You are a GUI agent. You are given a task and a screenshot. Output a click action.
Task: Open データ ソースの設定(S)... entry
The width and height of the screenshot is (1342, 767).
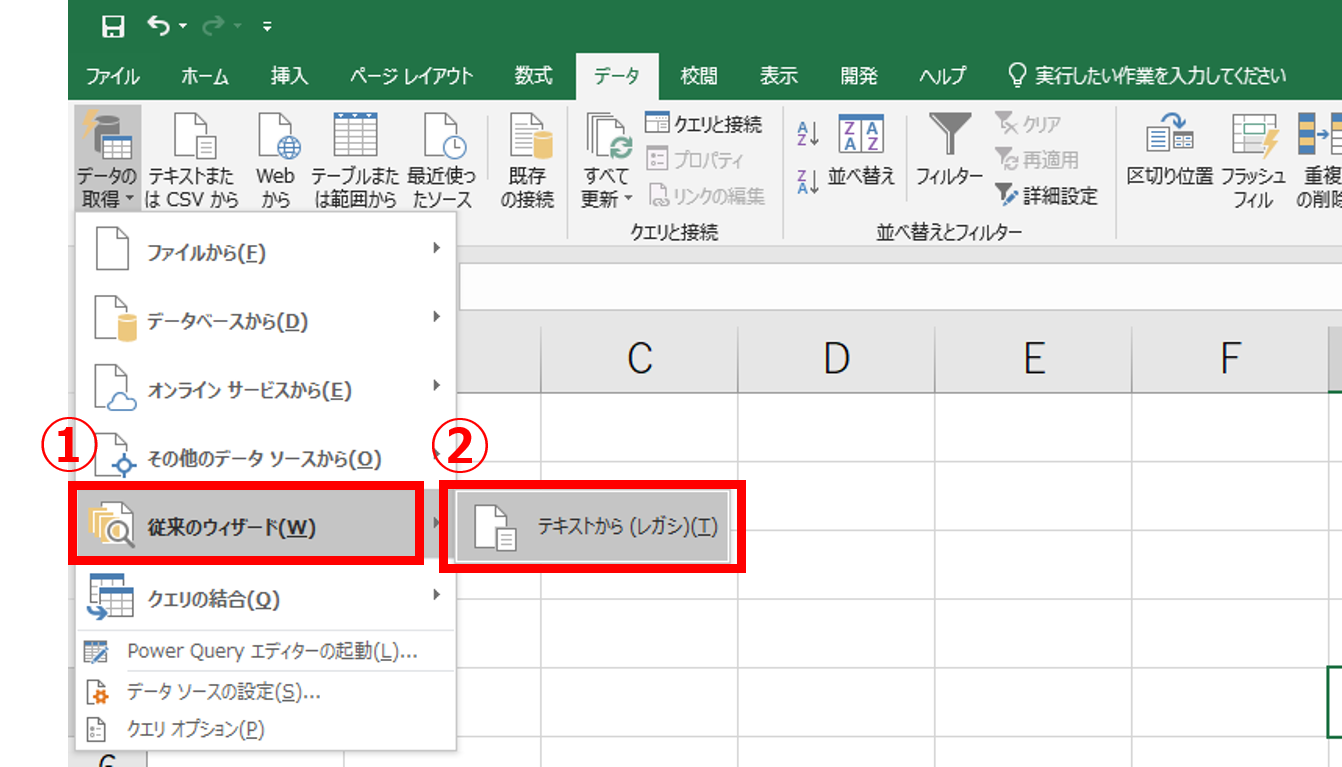pyautogui.click(x=265, y=691)
